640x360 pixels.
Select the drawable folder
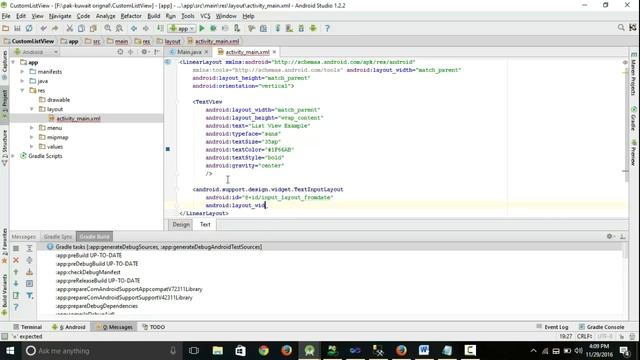point(58,100)
